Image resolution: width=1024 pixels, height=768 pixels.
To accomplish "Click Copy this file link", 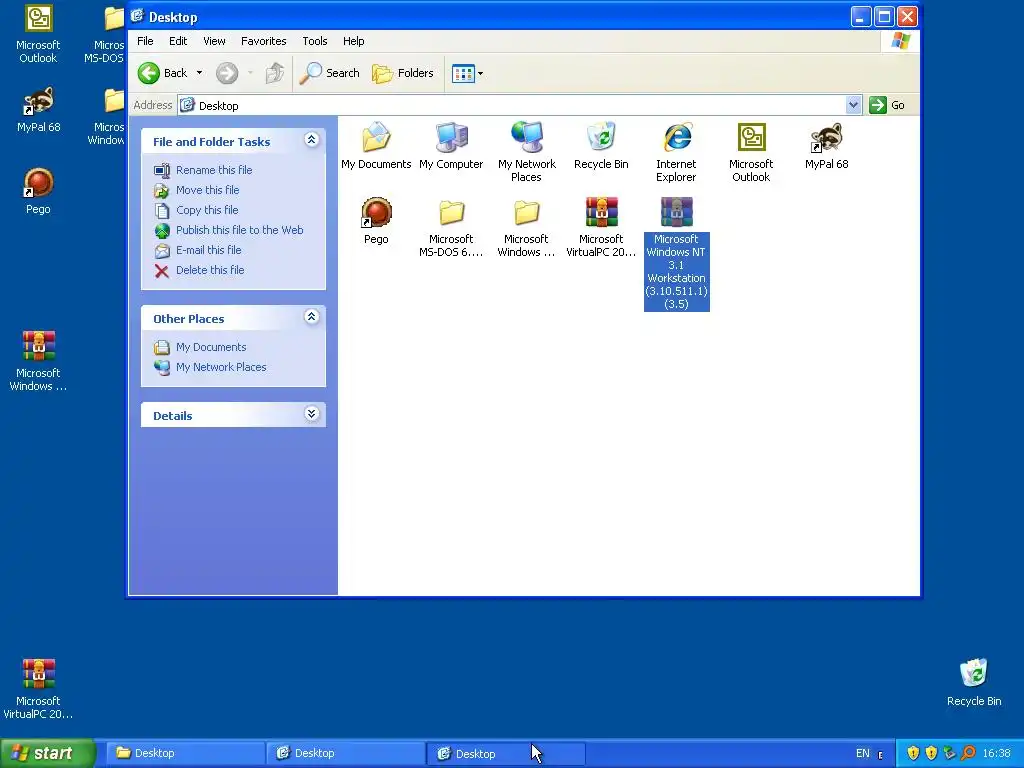I will tap(207, 210).
